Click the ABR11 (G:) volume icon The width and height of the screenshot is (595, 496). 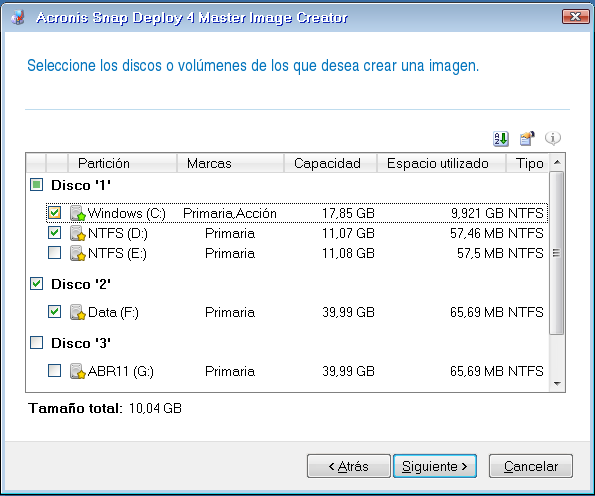pos(77,371)
